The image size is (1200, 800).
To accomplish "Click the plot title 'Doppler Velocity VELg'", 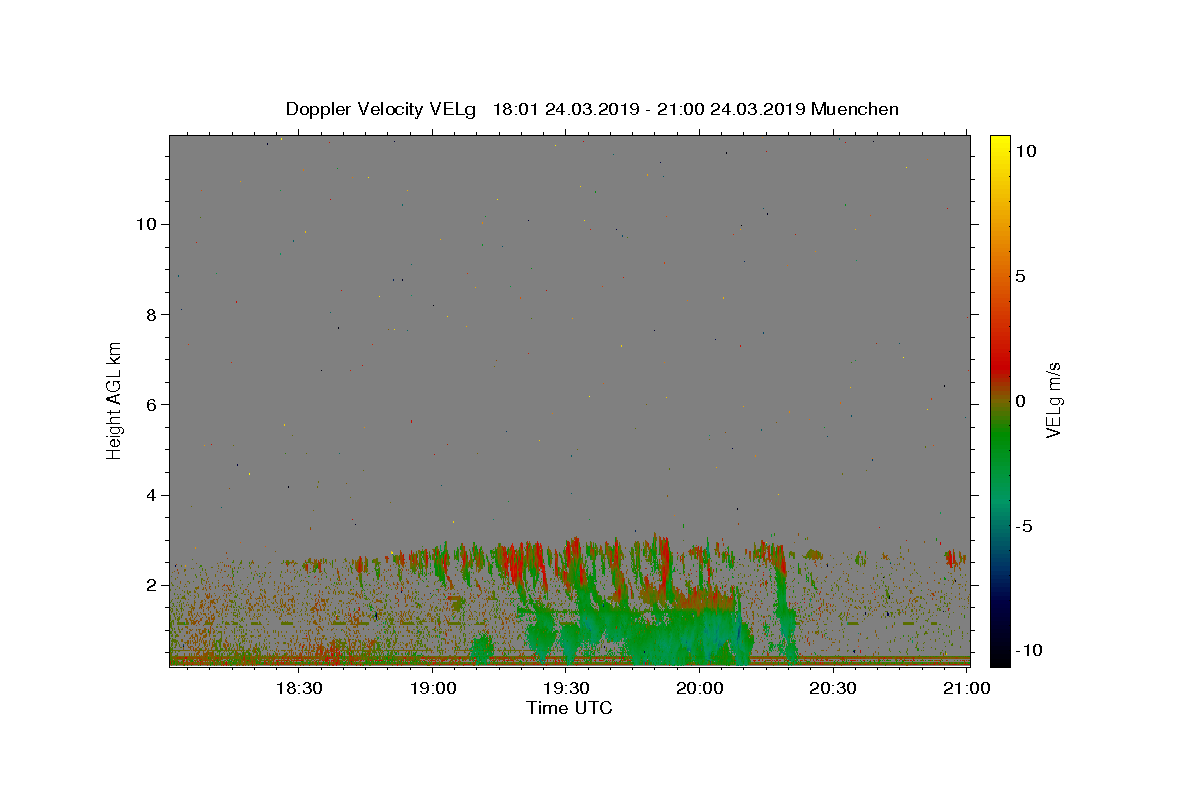I will [380, 109].
